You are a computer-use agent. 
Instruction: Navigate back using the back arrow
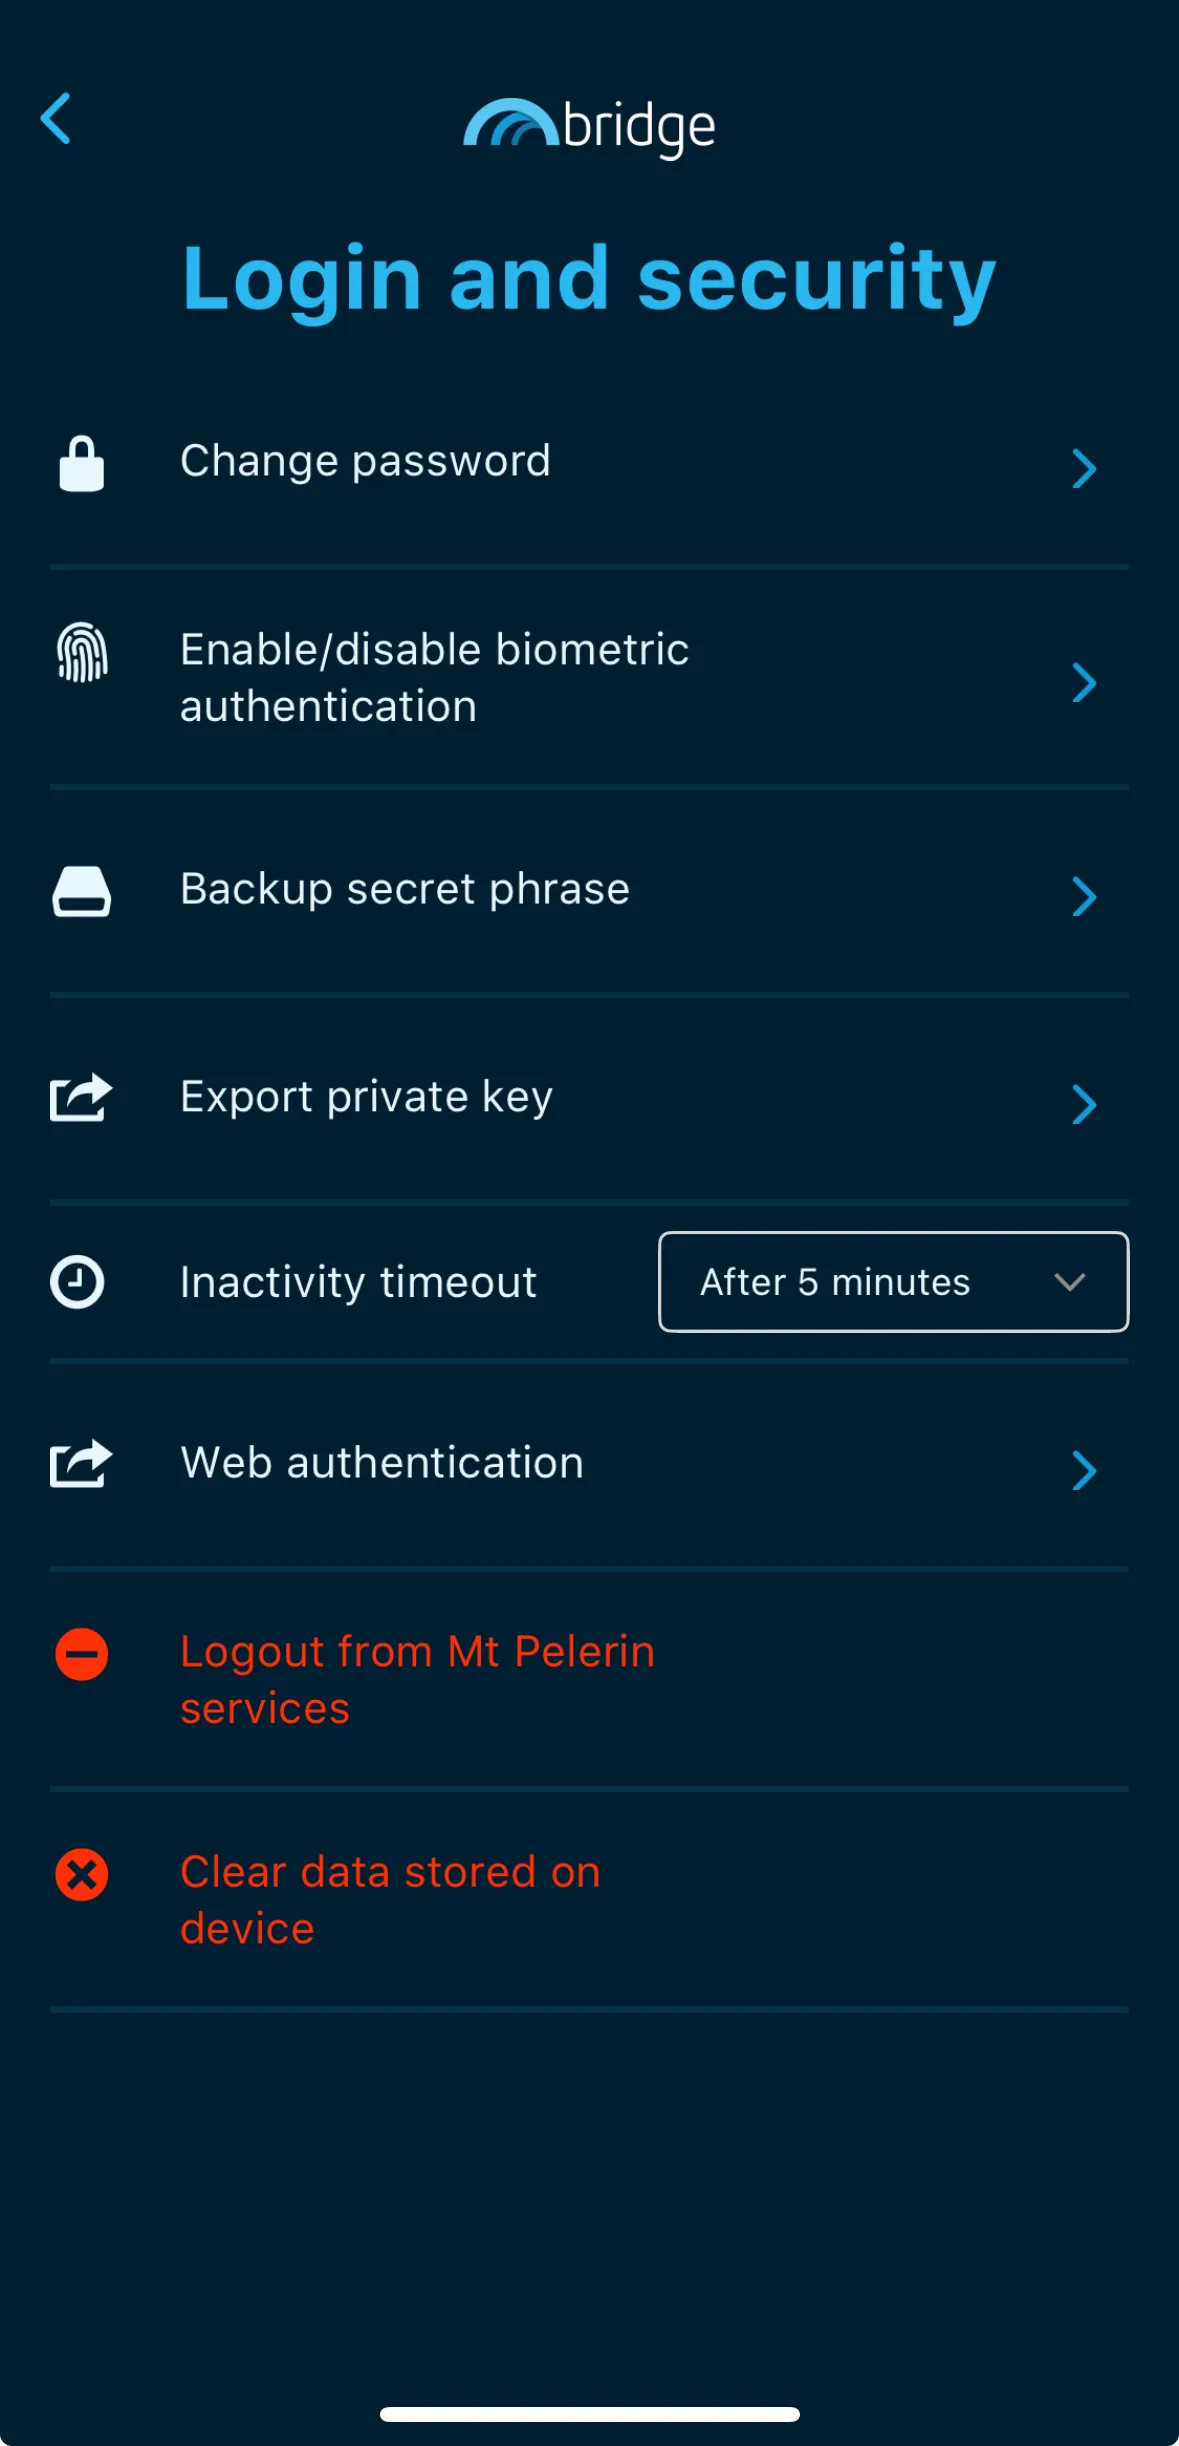tap(57, 118)
